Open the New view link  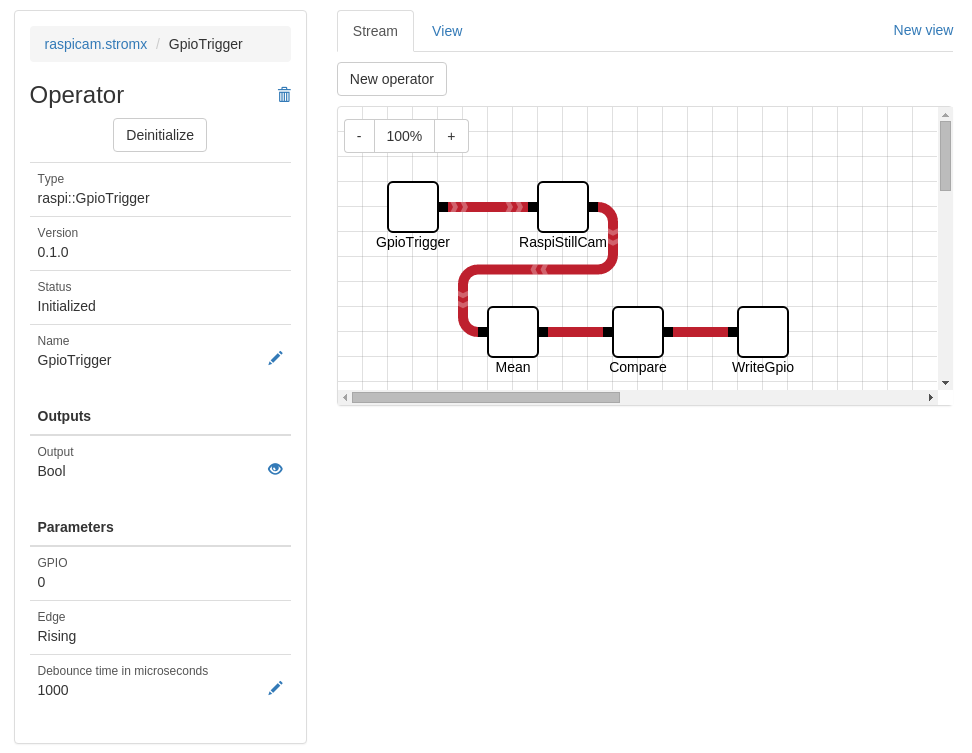pos(923,30)
